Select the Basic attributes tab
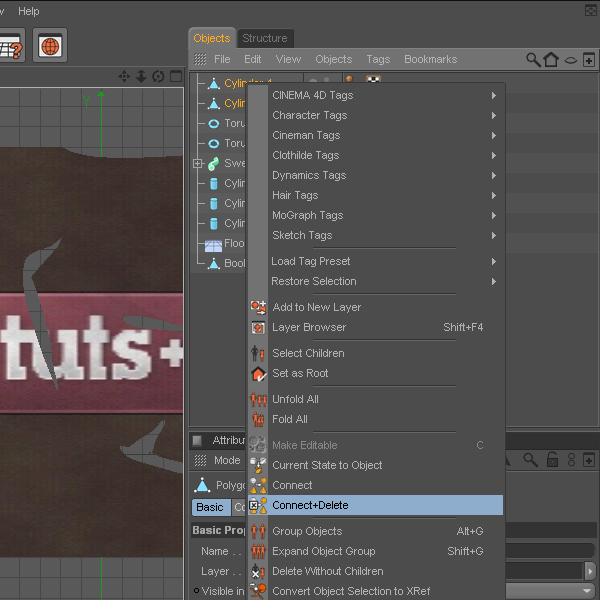This screenshot has width=600, height=600. point(211,507)
